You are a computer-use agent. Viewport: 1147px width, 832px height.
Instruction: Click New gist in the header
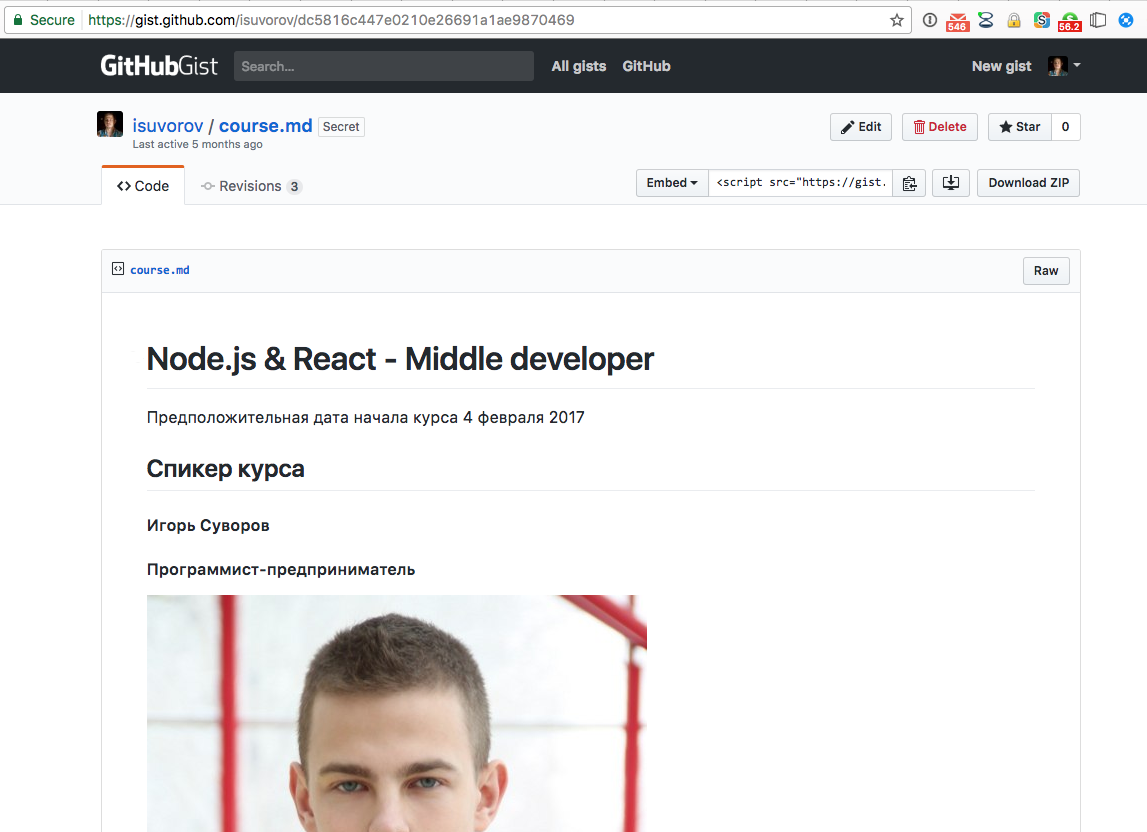point(1001,66)
